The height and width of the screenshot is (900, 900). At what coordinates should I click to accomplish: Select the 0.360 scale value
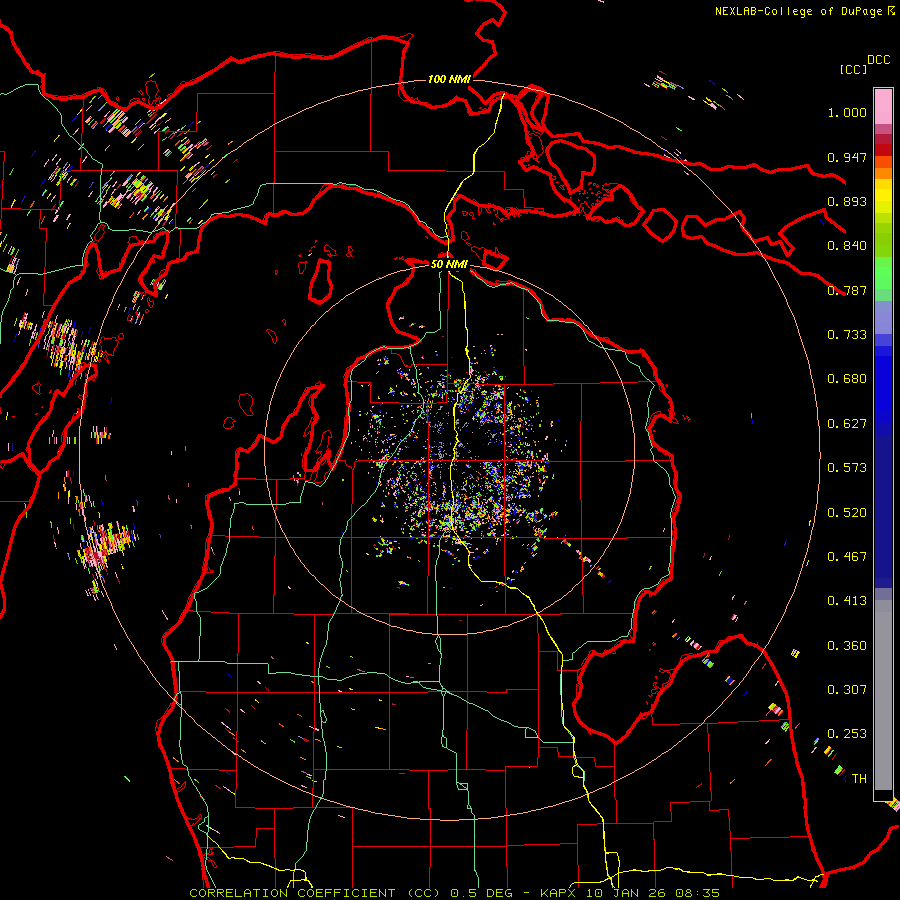pyautogui.click(x=847, y=646)
